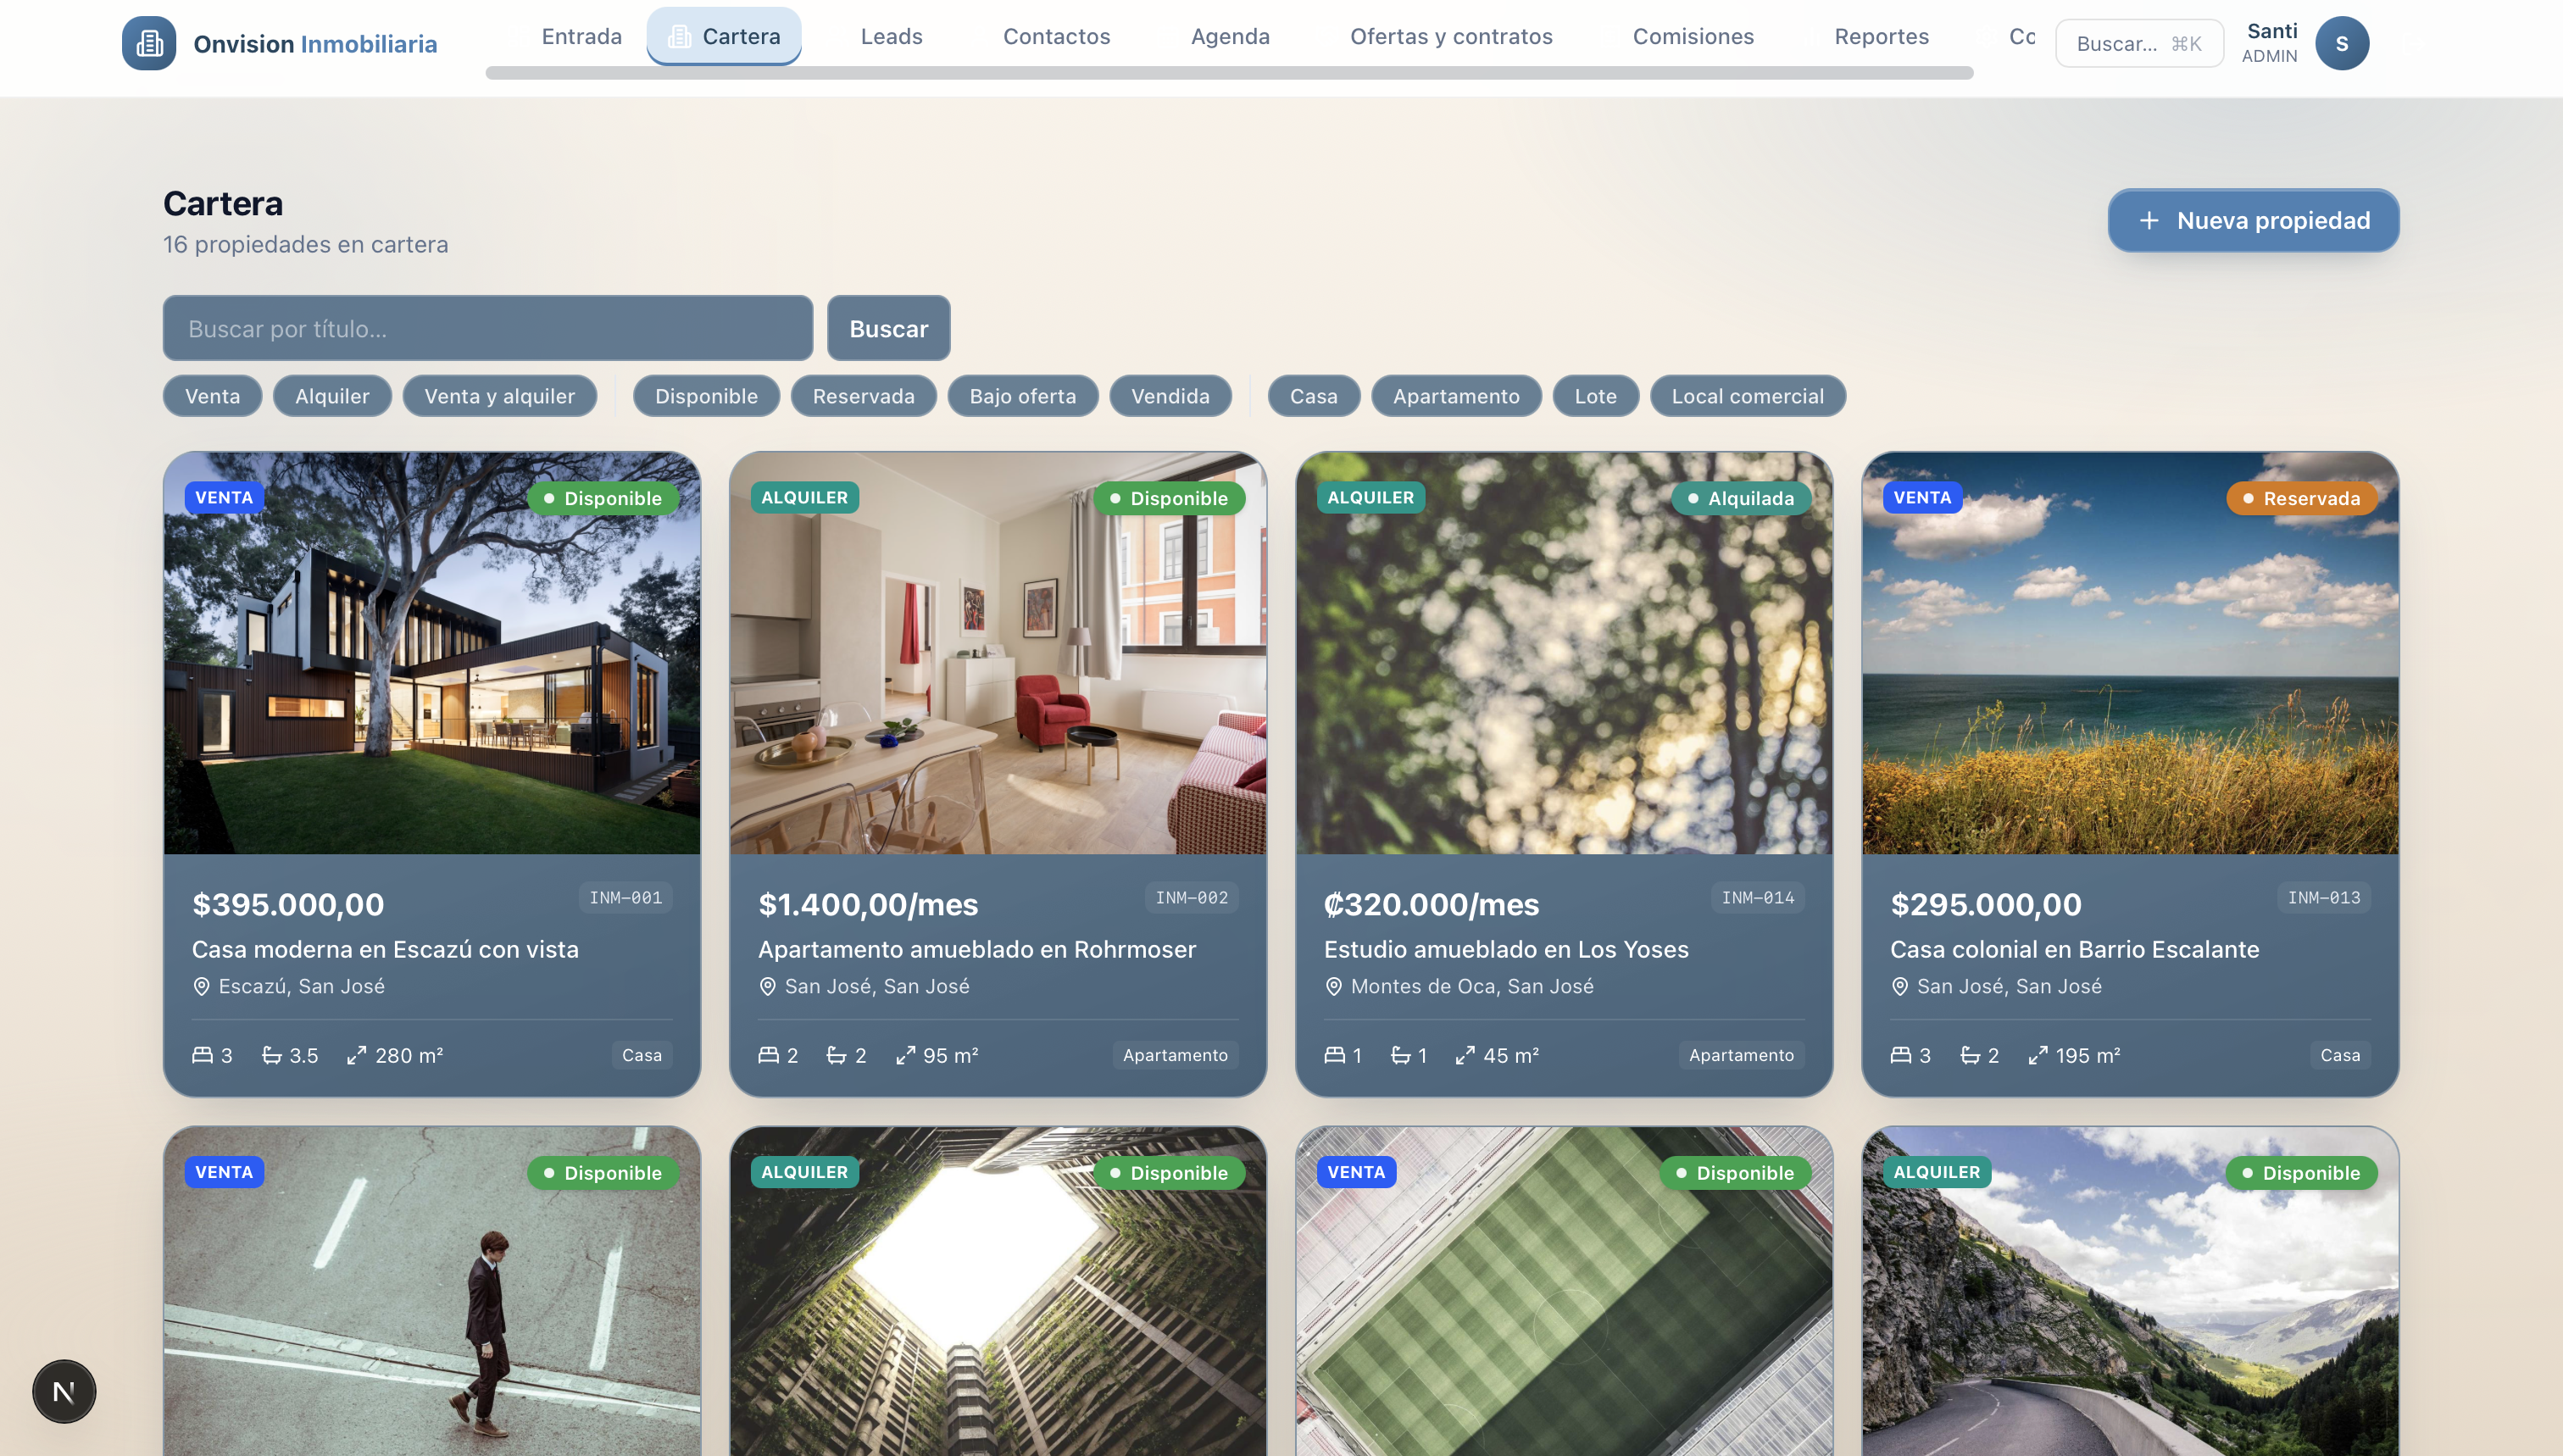Select the Bajo oferta filter chip
This screenshot has height=1456, width=2563.
tap(1022, 396)
